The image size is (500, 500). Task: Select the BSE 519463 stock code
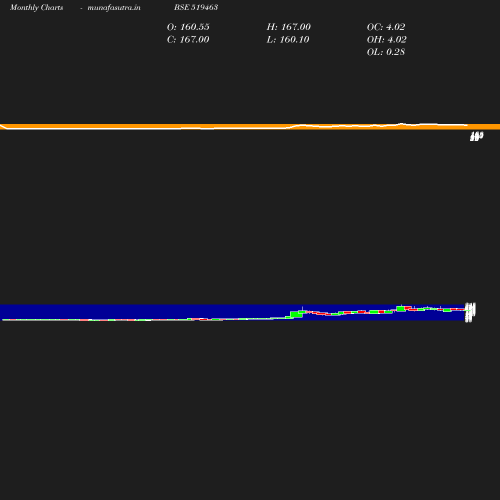(x=196, y=7)
